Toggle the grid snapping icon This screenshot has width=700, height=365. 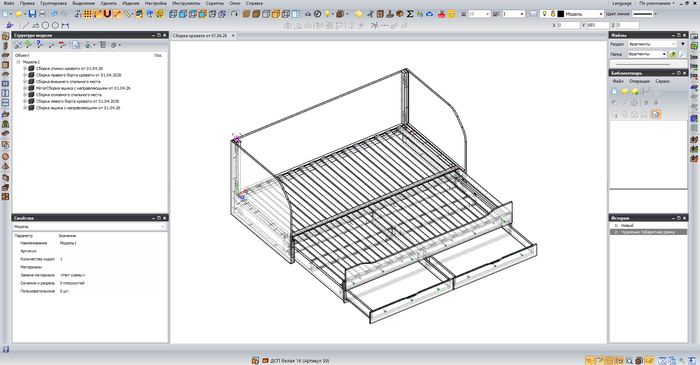point(88,14)
